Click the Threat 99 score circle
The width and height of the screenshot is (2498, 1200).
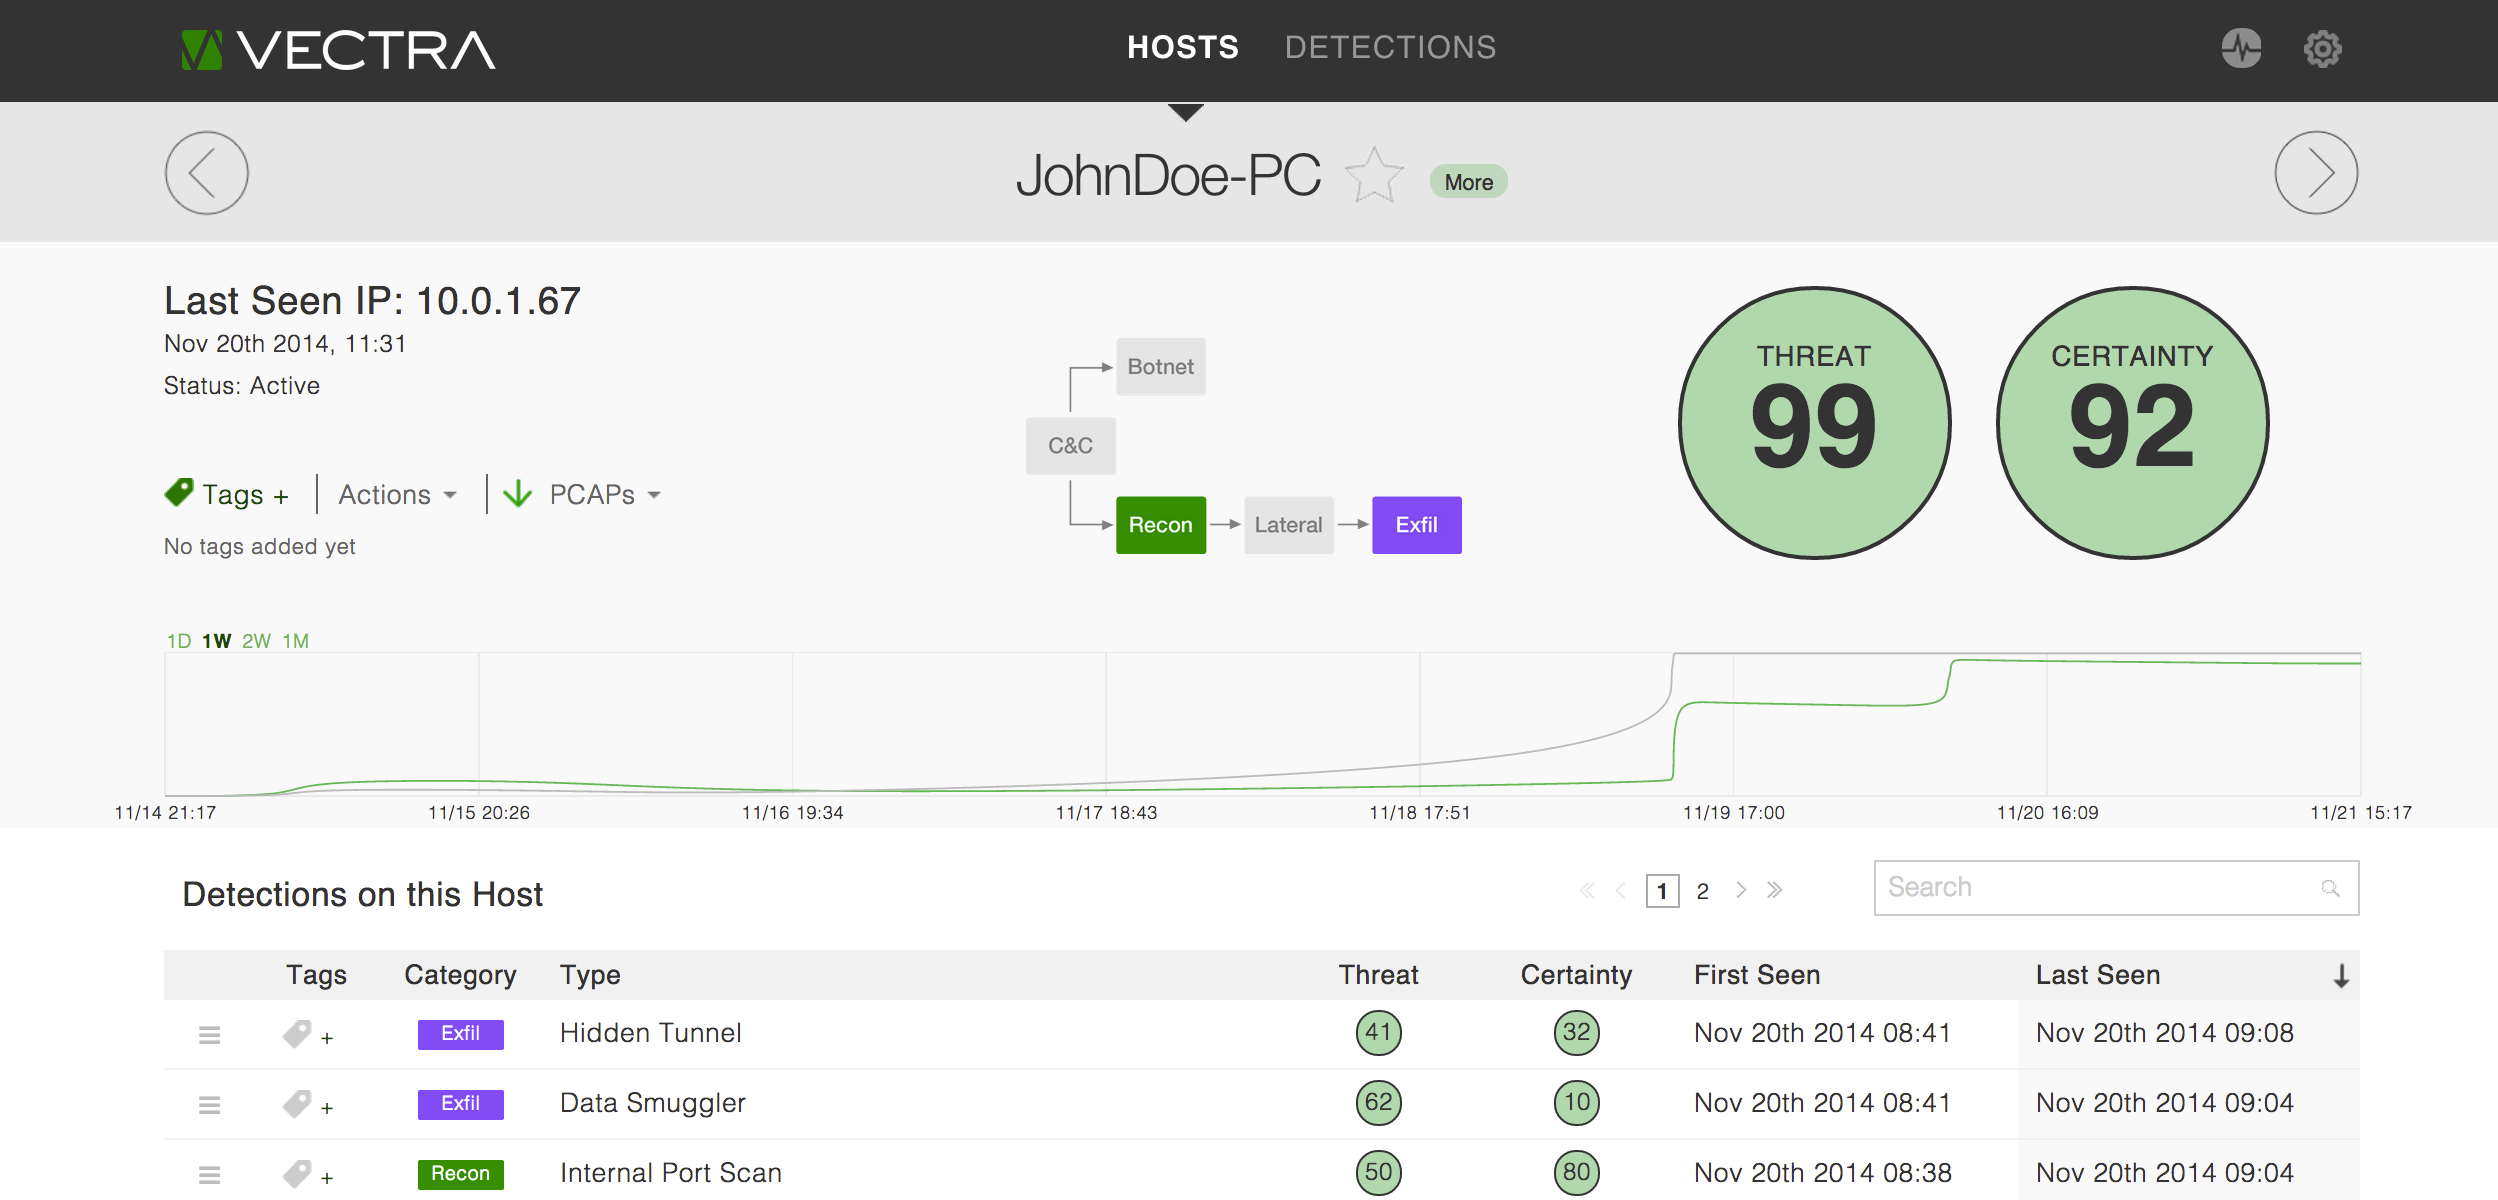click(x=1814, y=423)
